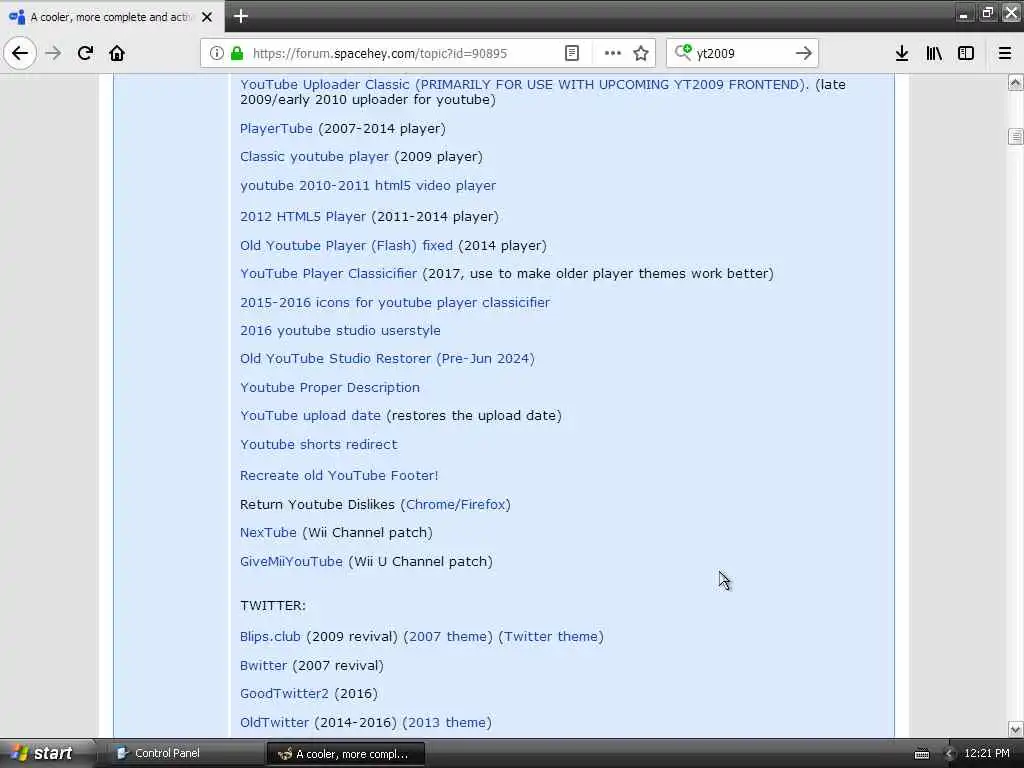Open Old Youtube Player (Flash) fixed link
Viewport: 1024px width, 768px height.
click(346, 246)
